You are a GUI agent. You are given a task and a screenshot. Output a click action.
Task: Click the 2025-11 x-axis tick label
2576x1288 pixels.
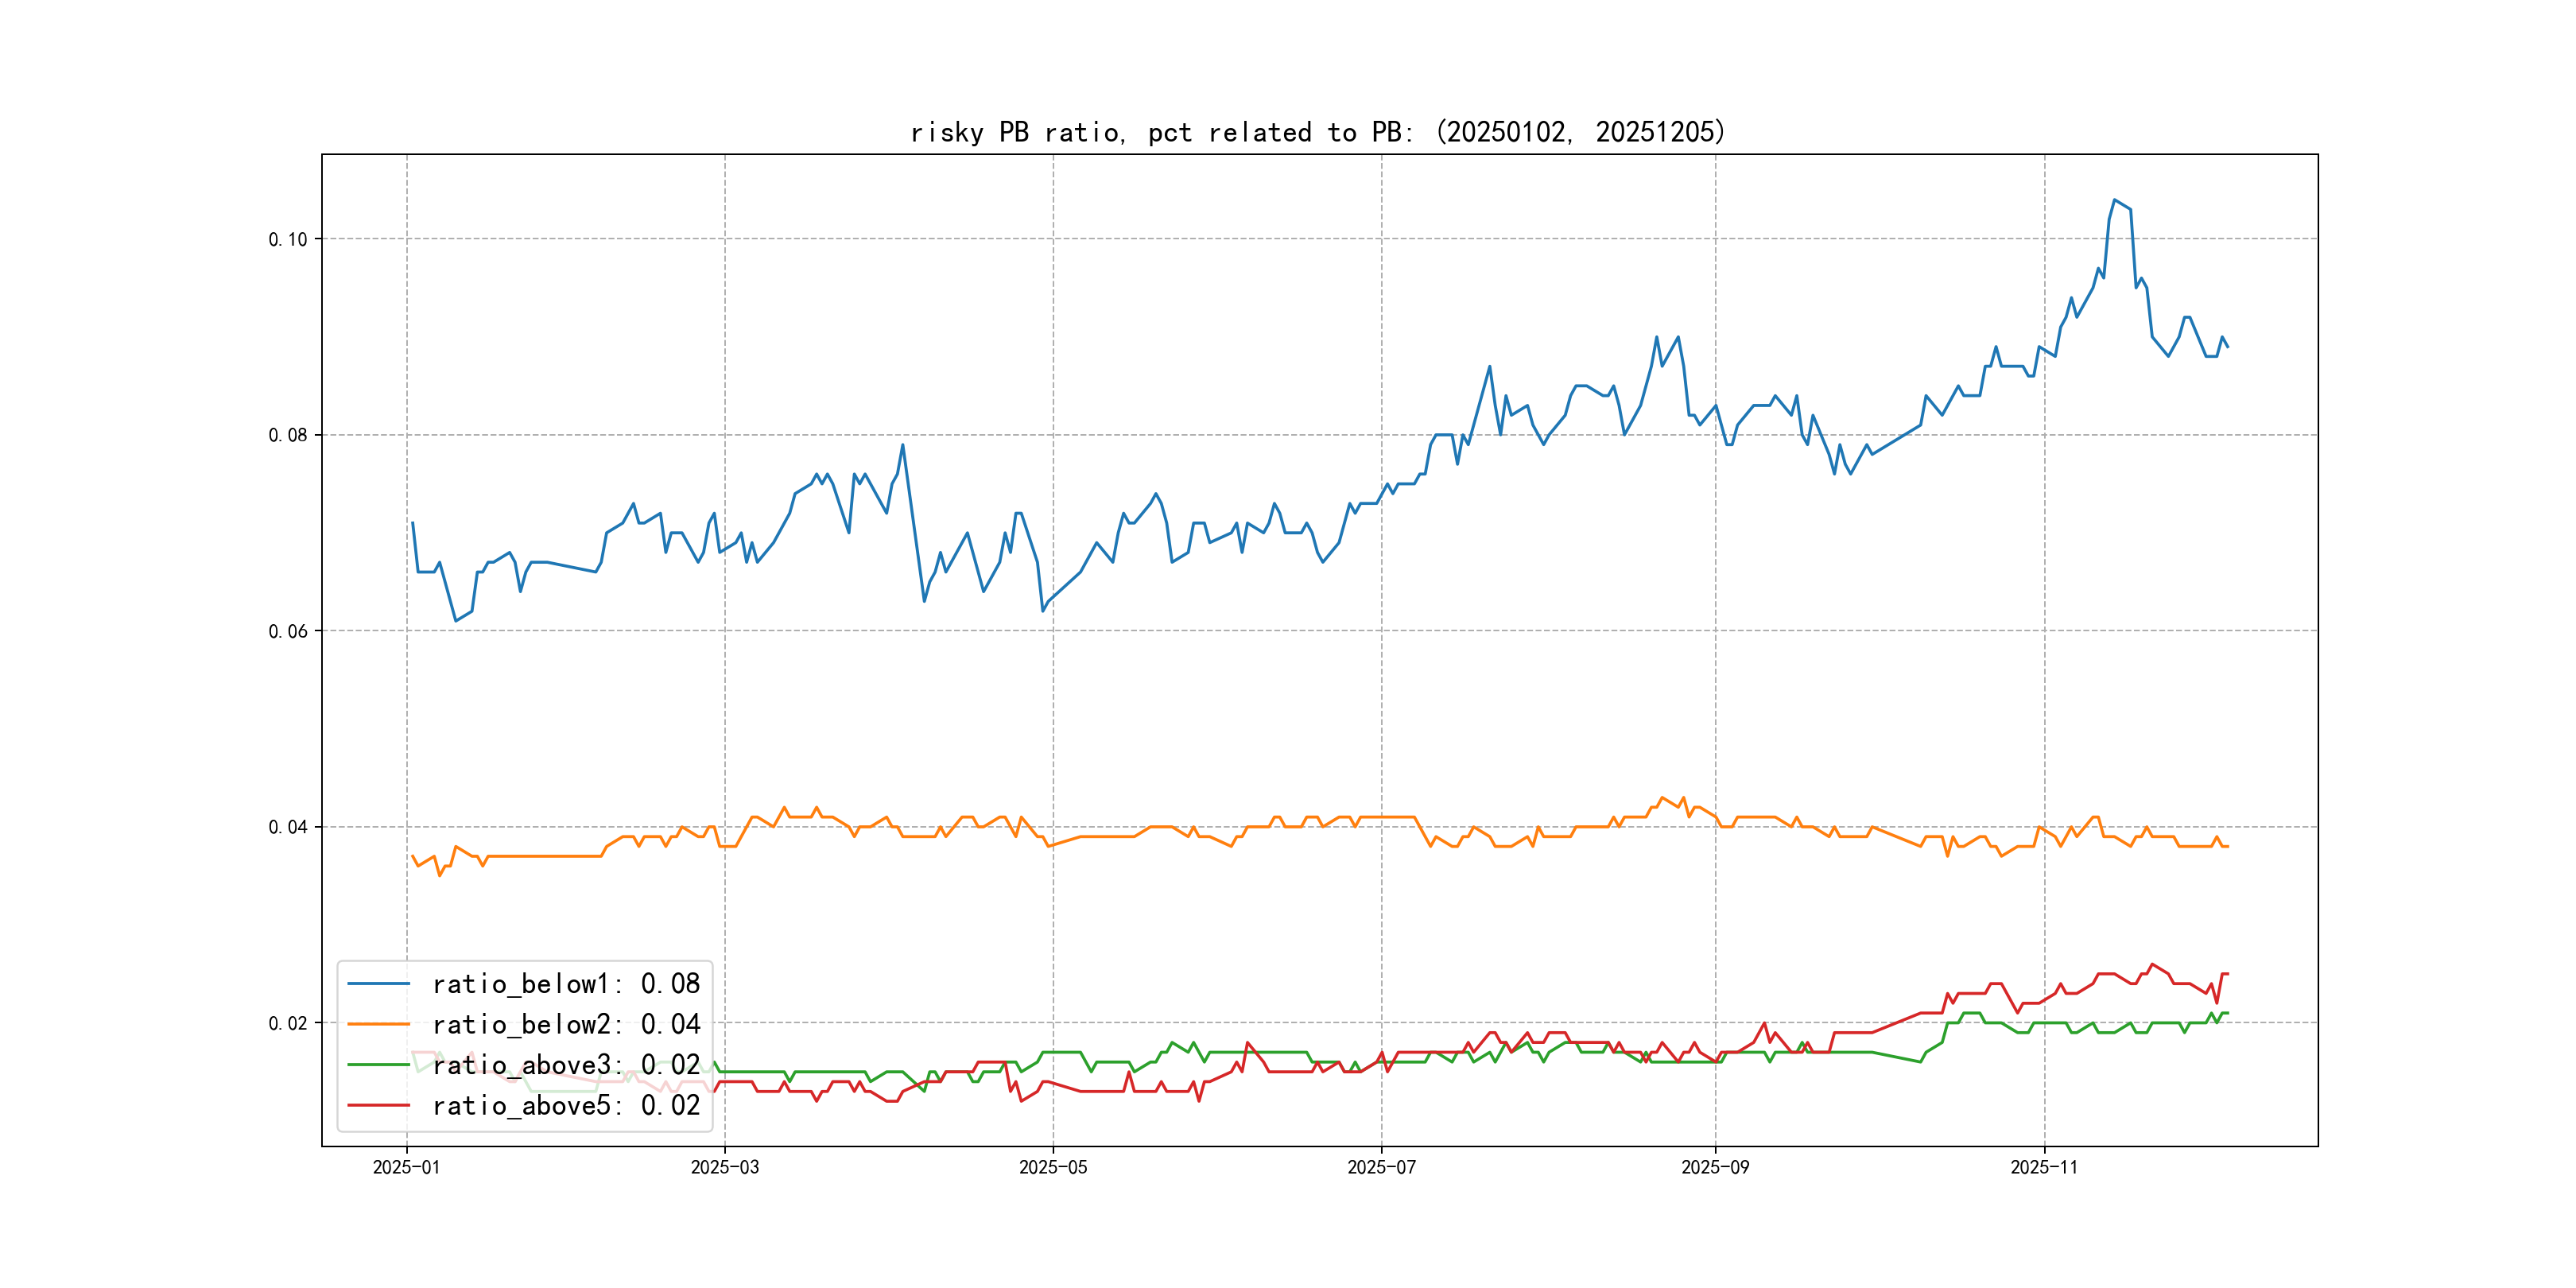(x=2044, y=1167)
